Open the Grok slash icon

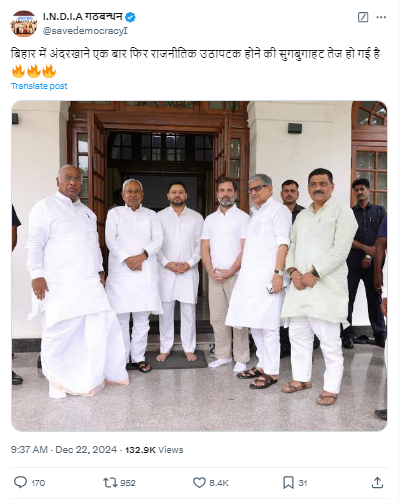click(x=363, y=17)
